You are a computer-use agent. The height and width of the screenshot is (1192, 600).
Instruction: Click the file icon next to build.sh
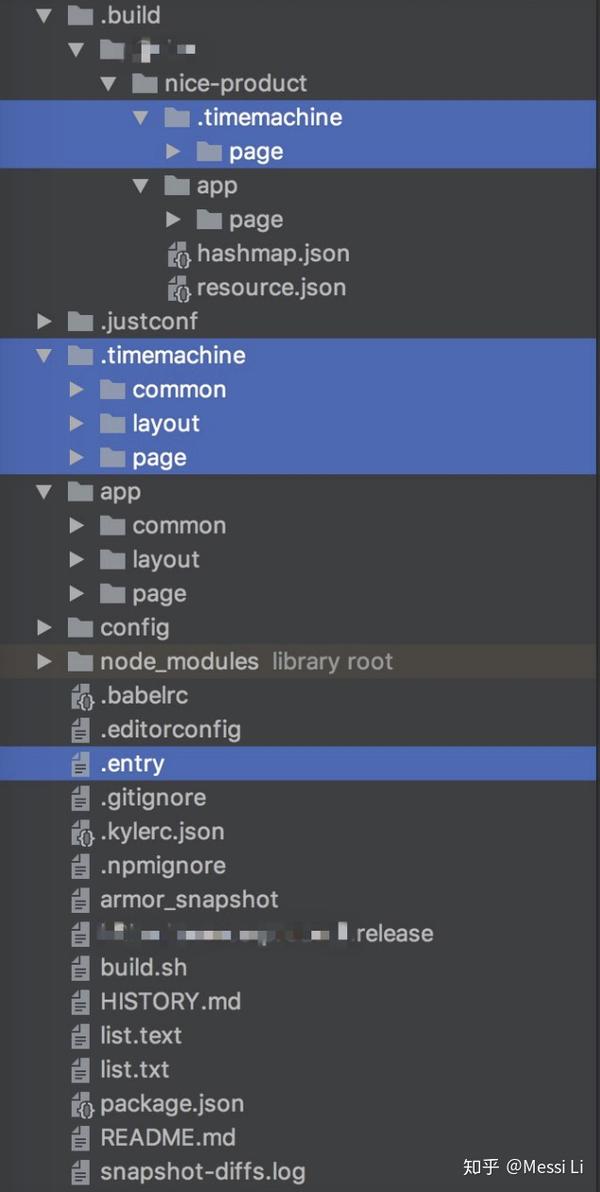click(x=79, y=967)
